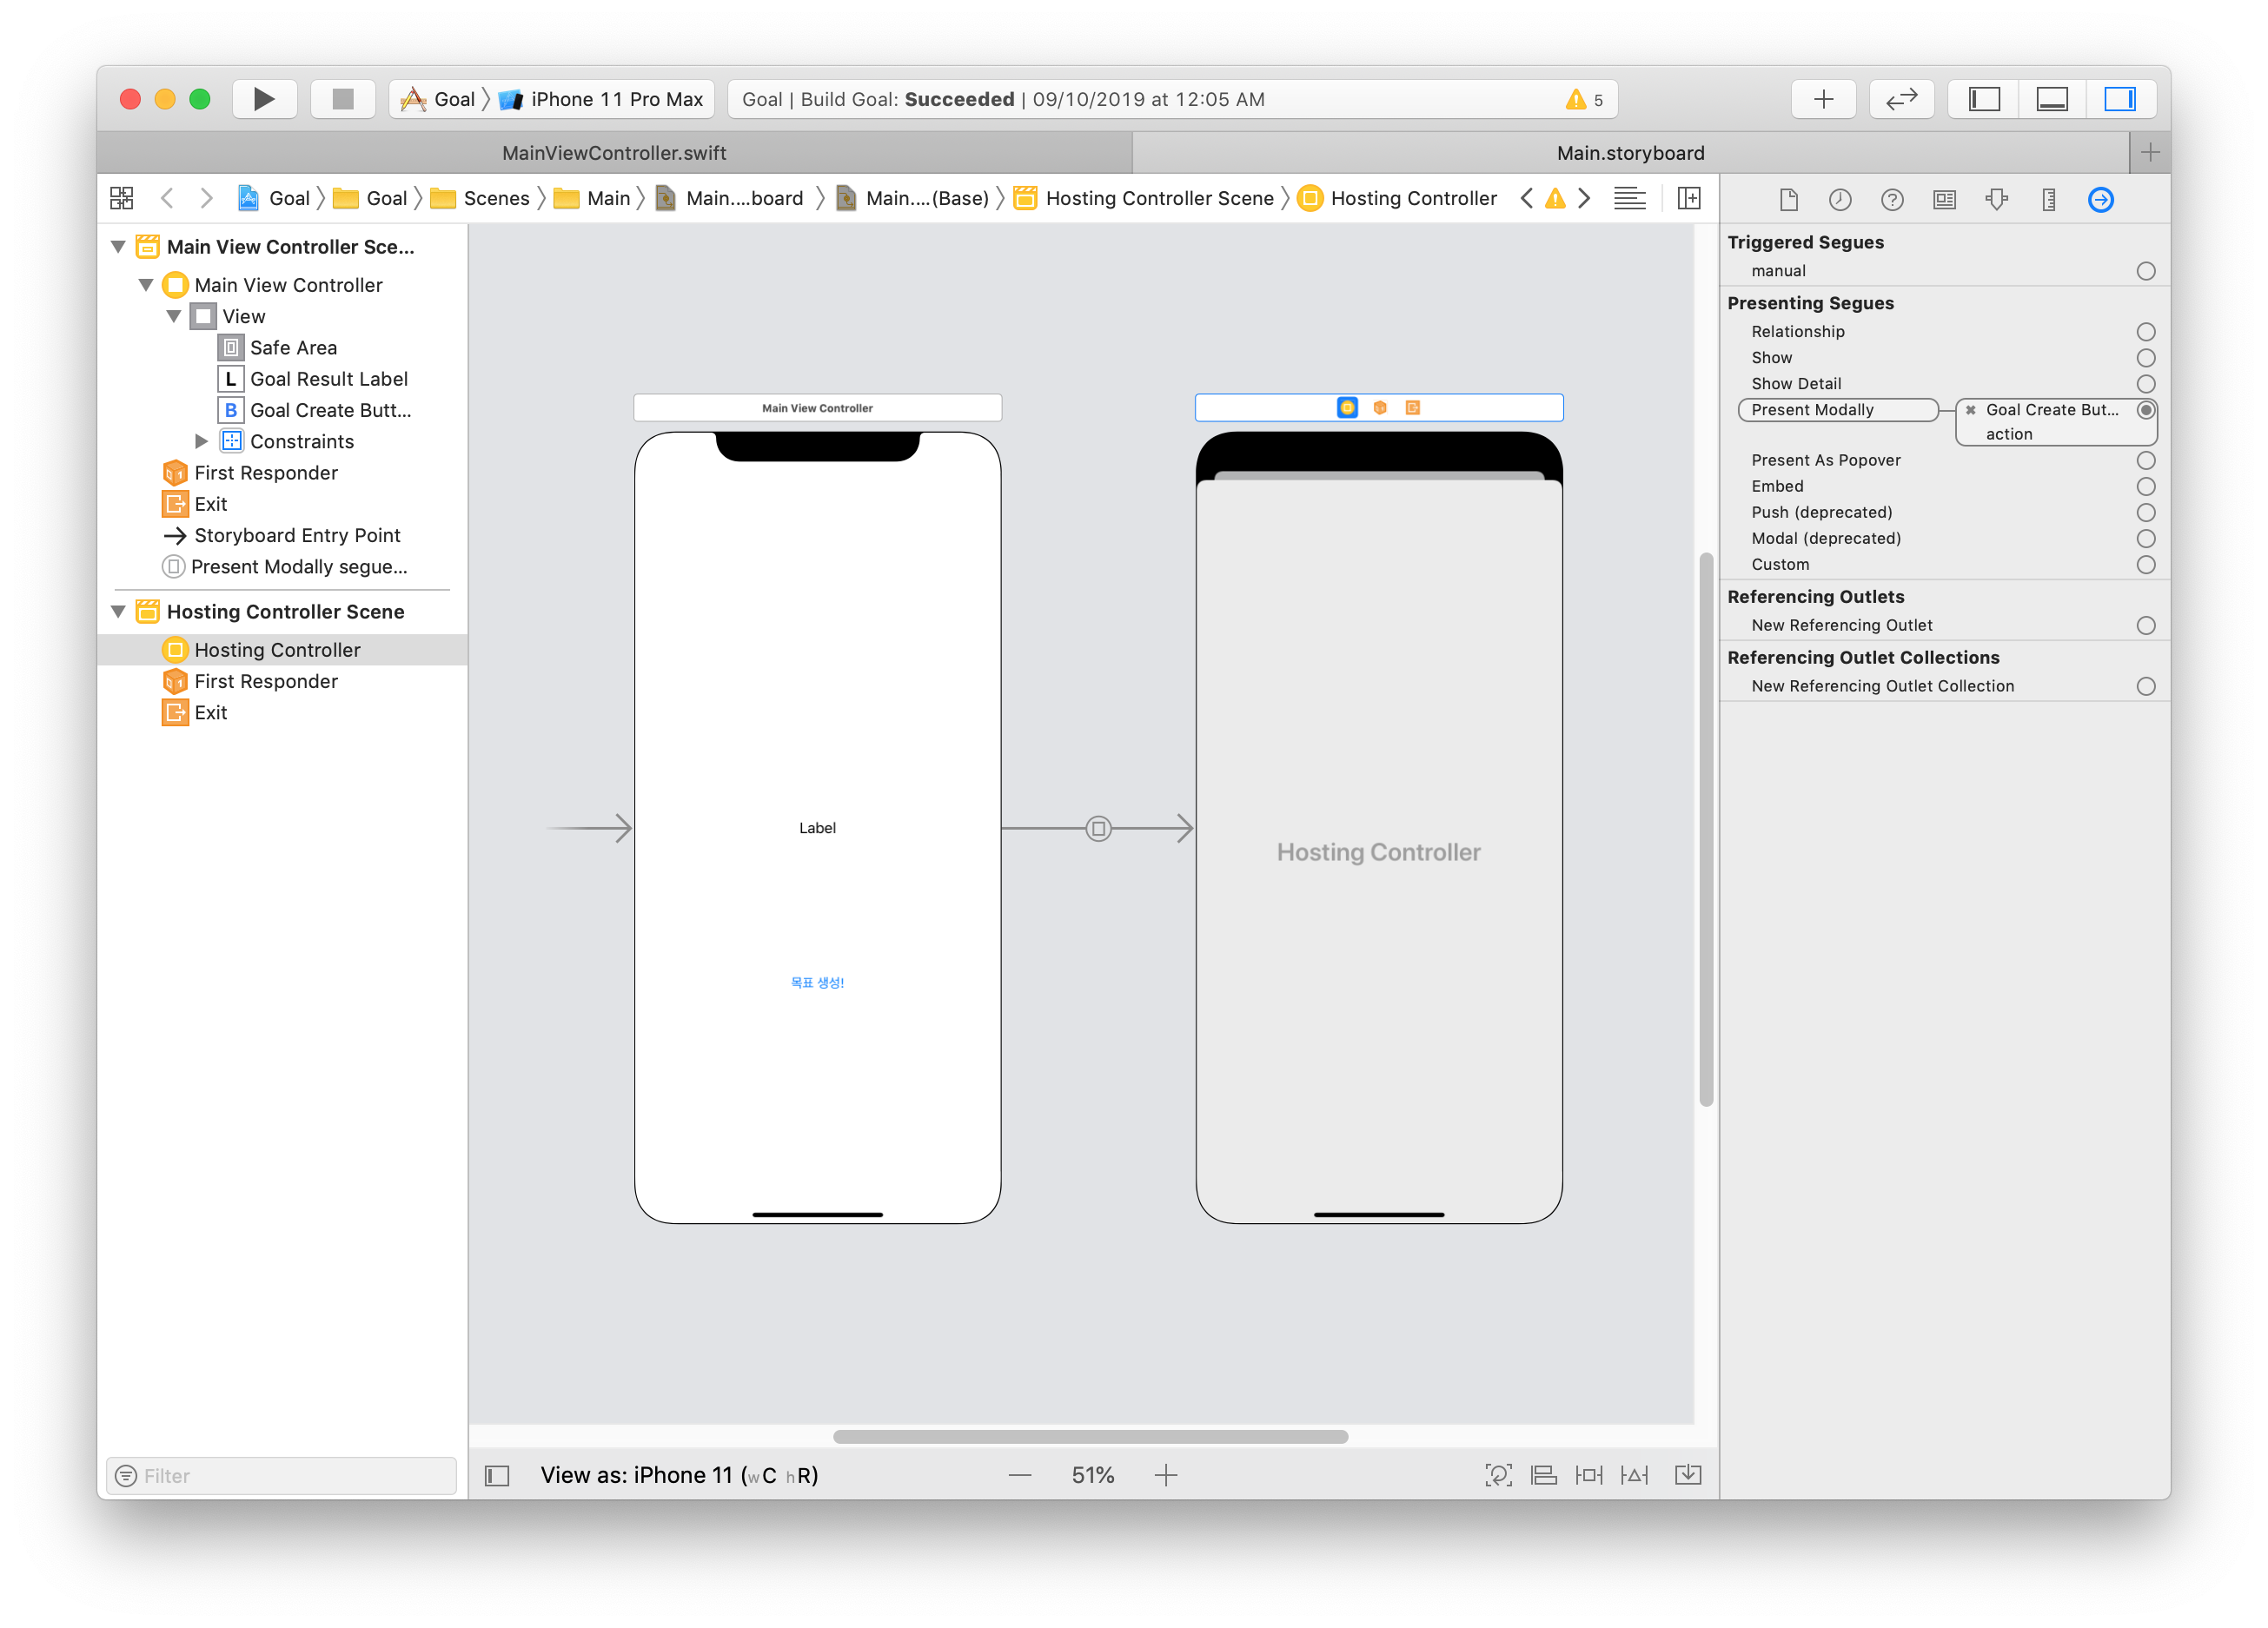This screenshot has height=1628, width=2268.
Task: Toggle the document outline sidebar button
Action: point(497,1476)
